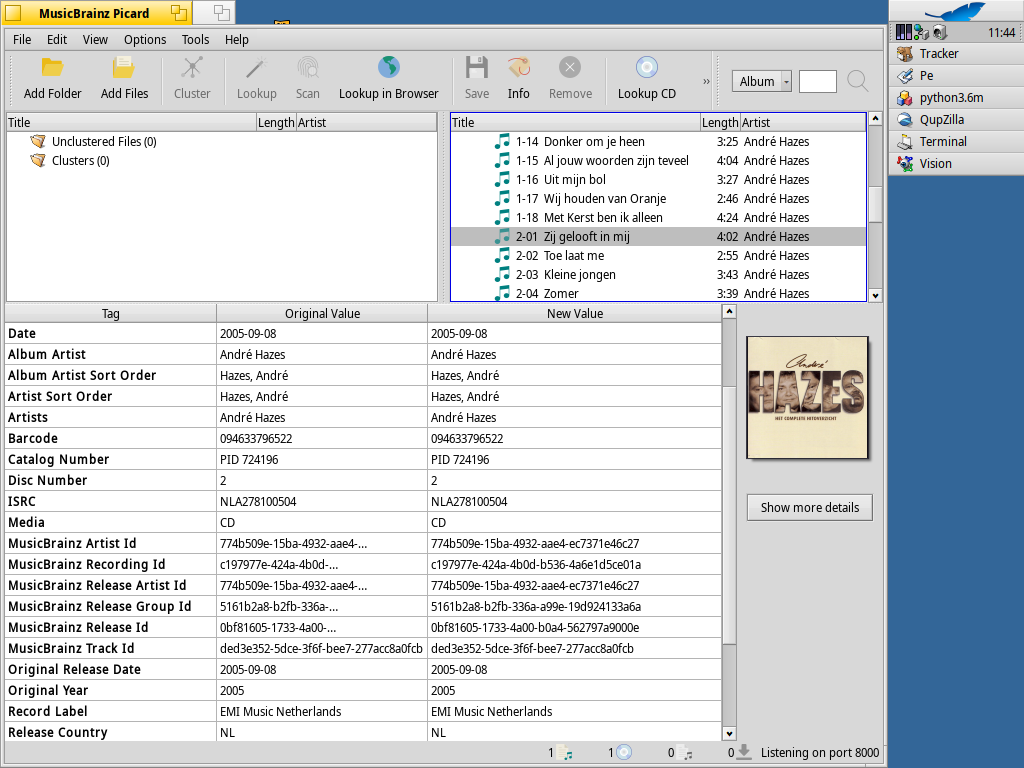This screenshot has width=1024, height=768.
Task: Click track list scrollbar down arrow
Action: point(875,295)
